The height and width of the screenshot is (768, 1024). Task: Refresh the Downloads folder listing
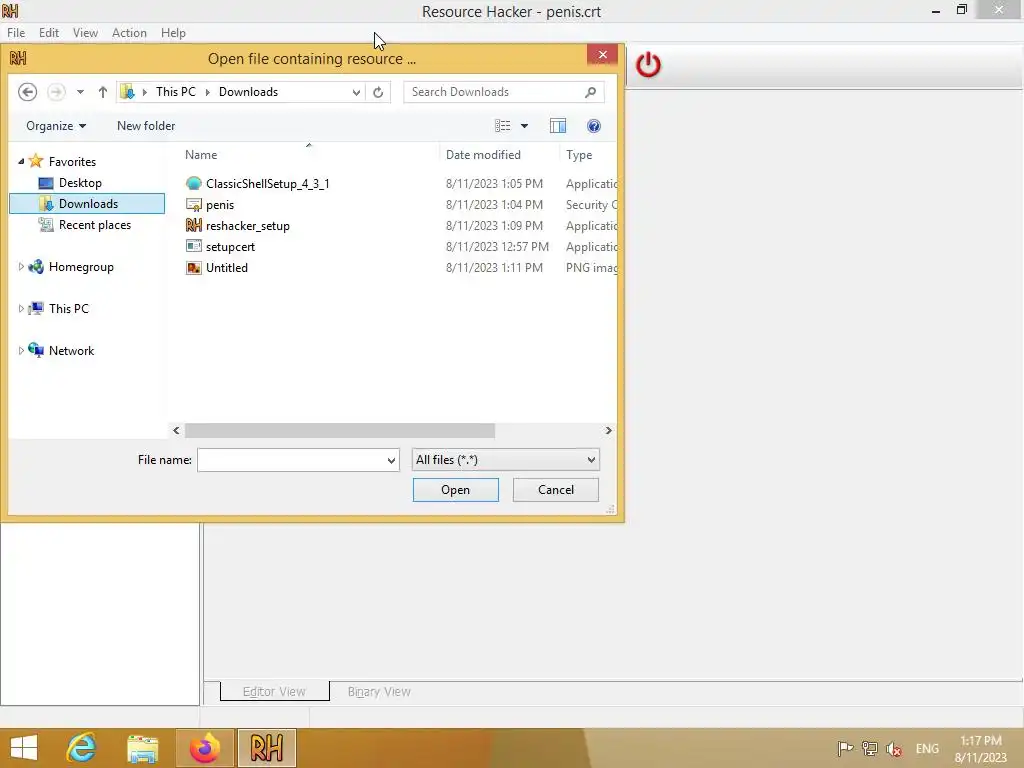[378, 92]
